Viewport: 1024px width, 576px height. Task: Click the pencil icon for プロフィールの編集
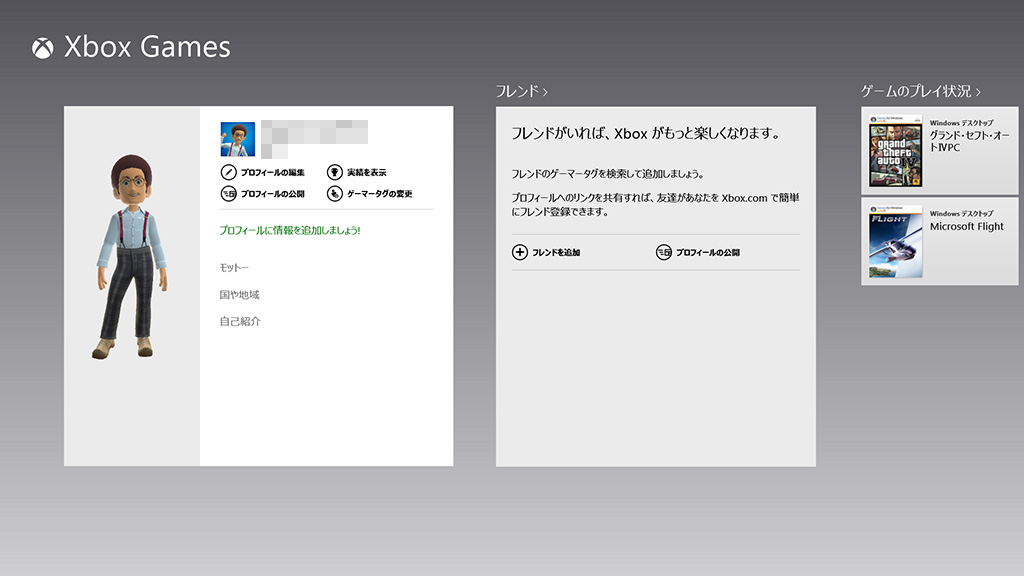(228, 172)
